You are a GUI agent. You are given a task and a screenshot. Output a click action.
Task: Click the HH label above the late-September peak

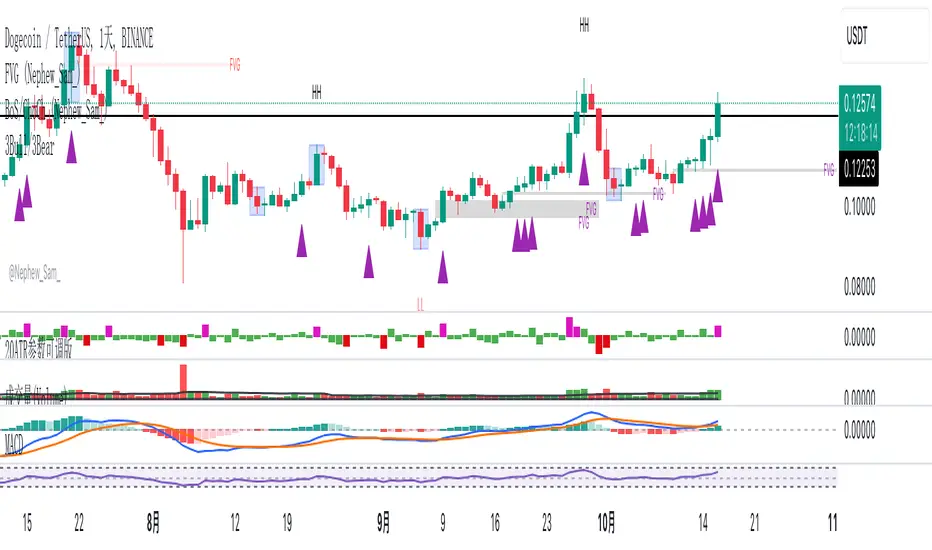[x=584, y=25]
